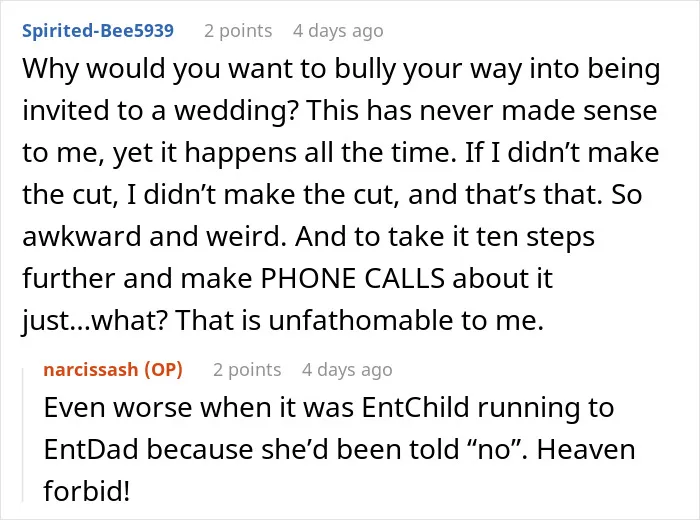Click the phrase awkward and weird
This screenshot has width=700, height=520.
[154, 236]
